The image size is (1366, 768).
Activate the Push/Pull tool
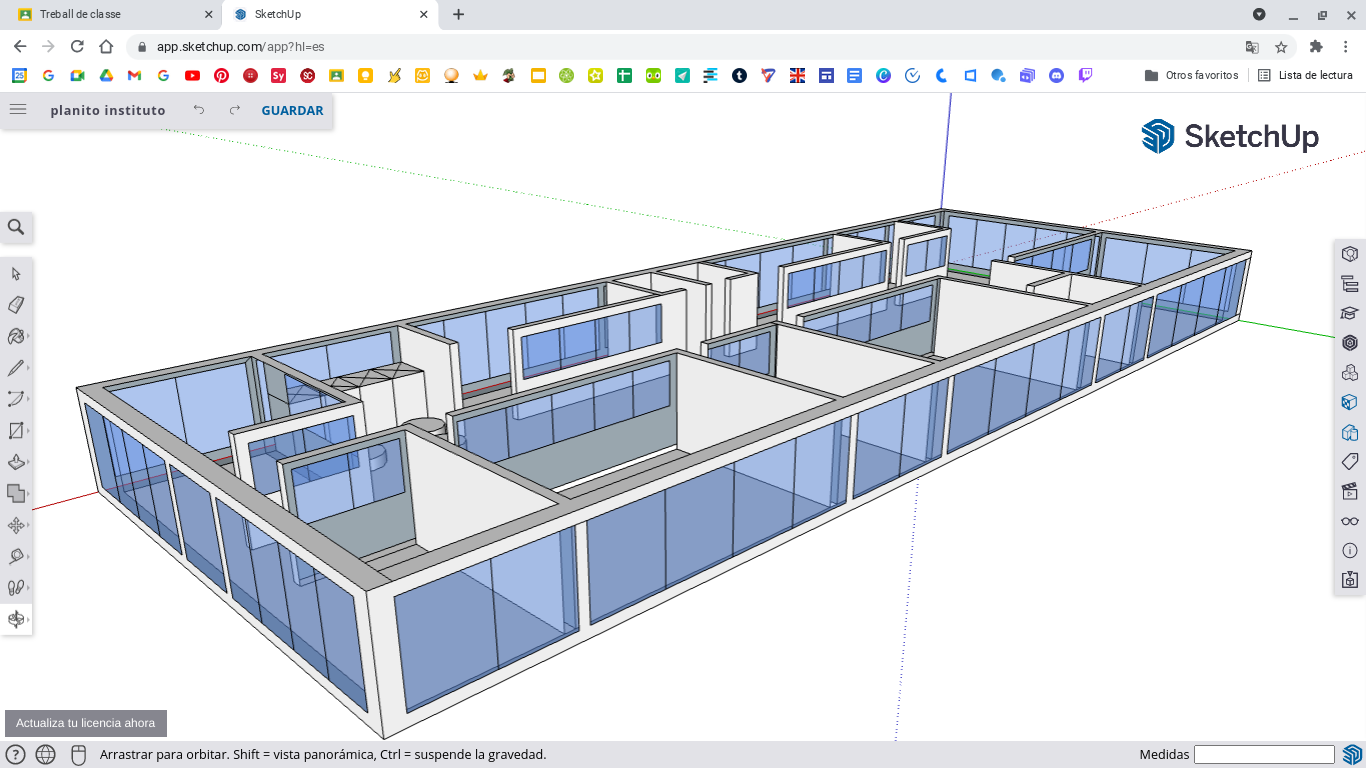[x=16, y=462]
